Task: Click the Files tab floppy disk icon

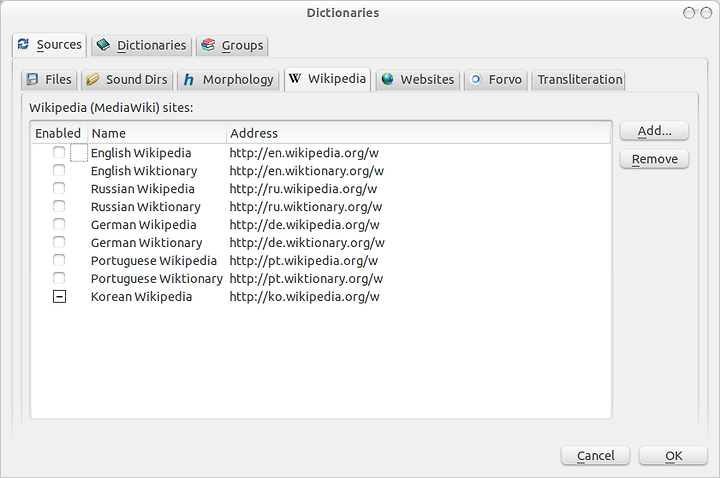Action: pos(32,79)
